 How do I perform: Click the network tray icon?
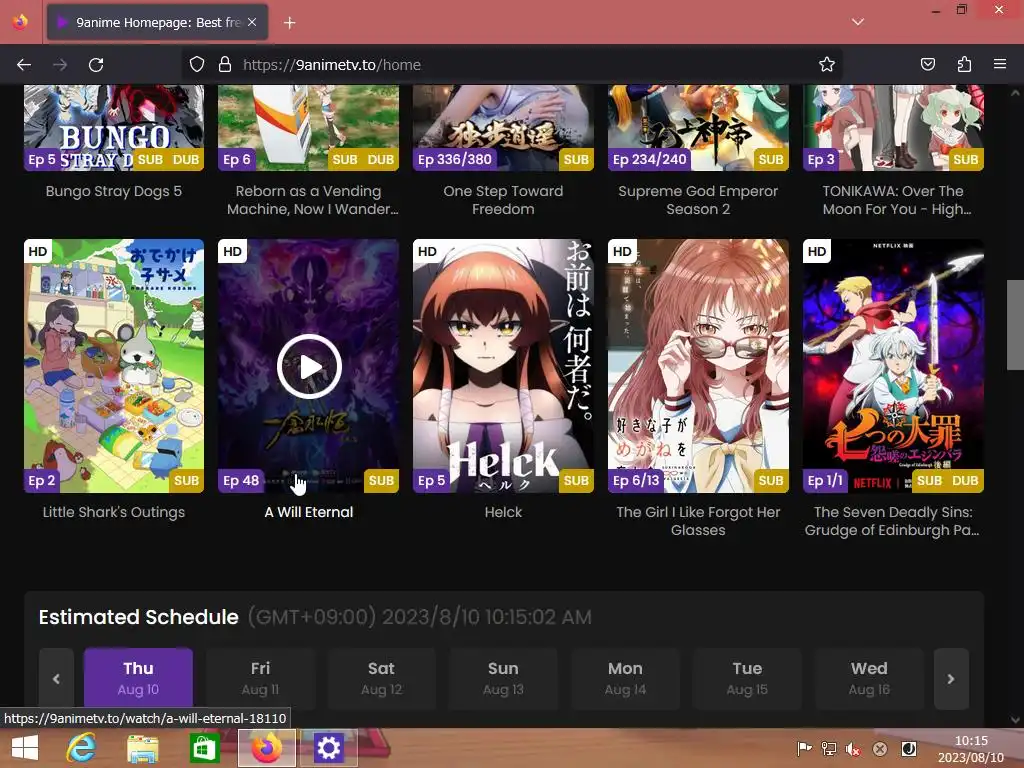click(829, 749)
